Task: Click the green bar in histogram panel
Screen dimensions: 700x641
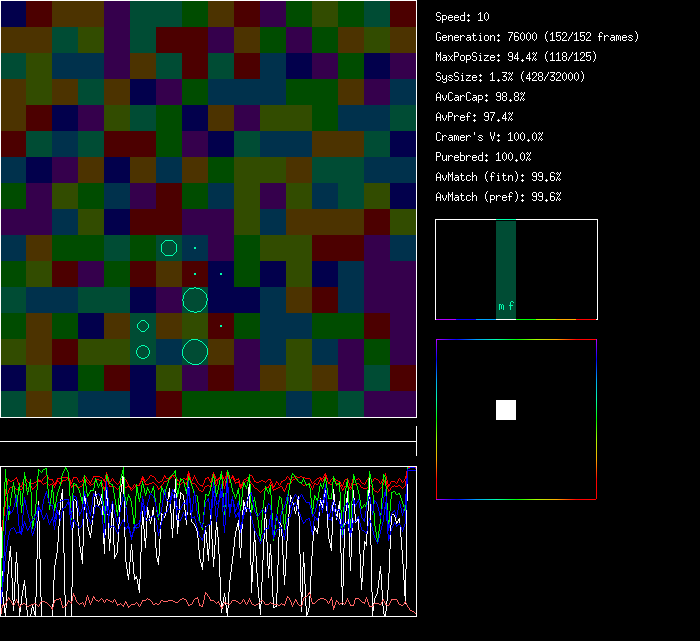Action: [506, 260]
